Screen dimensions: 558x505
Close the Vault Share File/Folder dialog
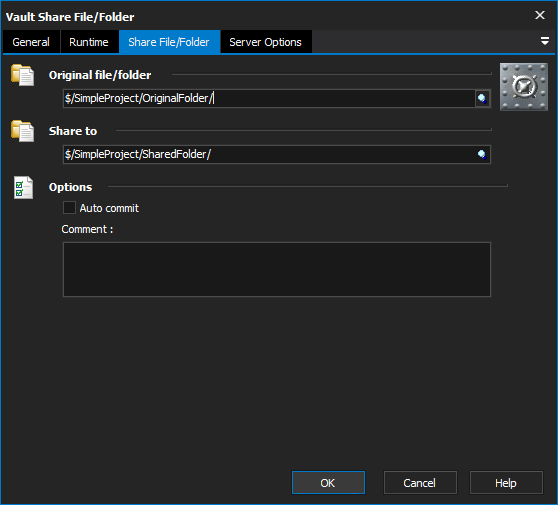click(540, 15)
